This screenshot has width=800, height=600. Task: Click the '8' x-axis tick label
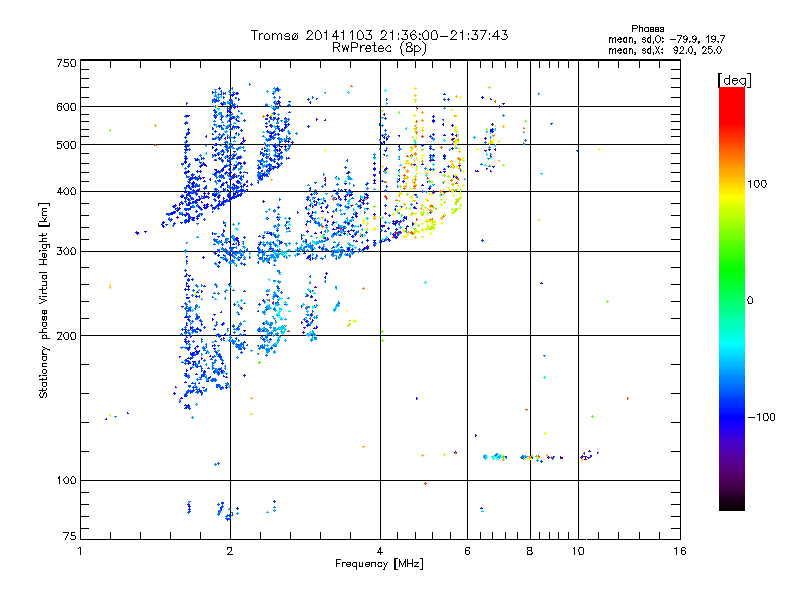(x=530, y=551)
